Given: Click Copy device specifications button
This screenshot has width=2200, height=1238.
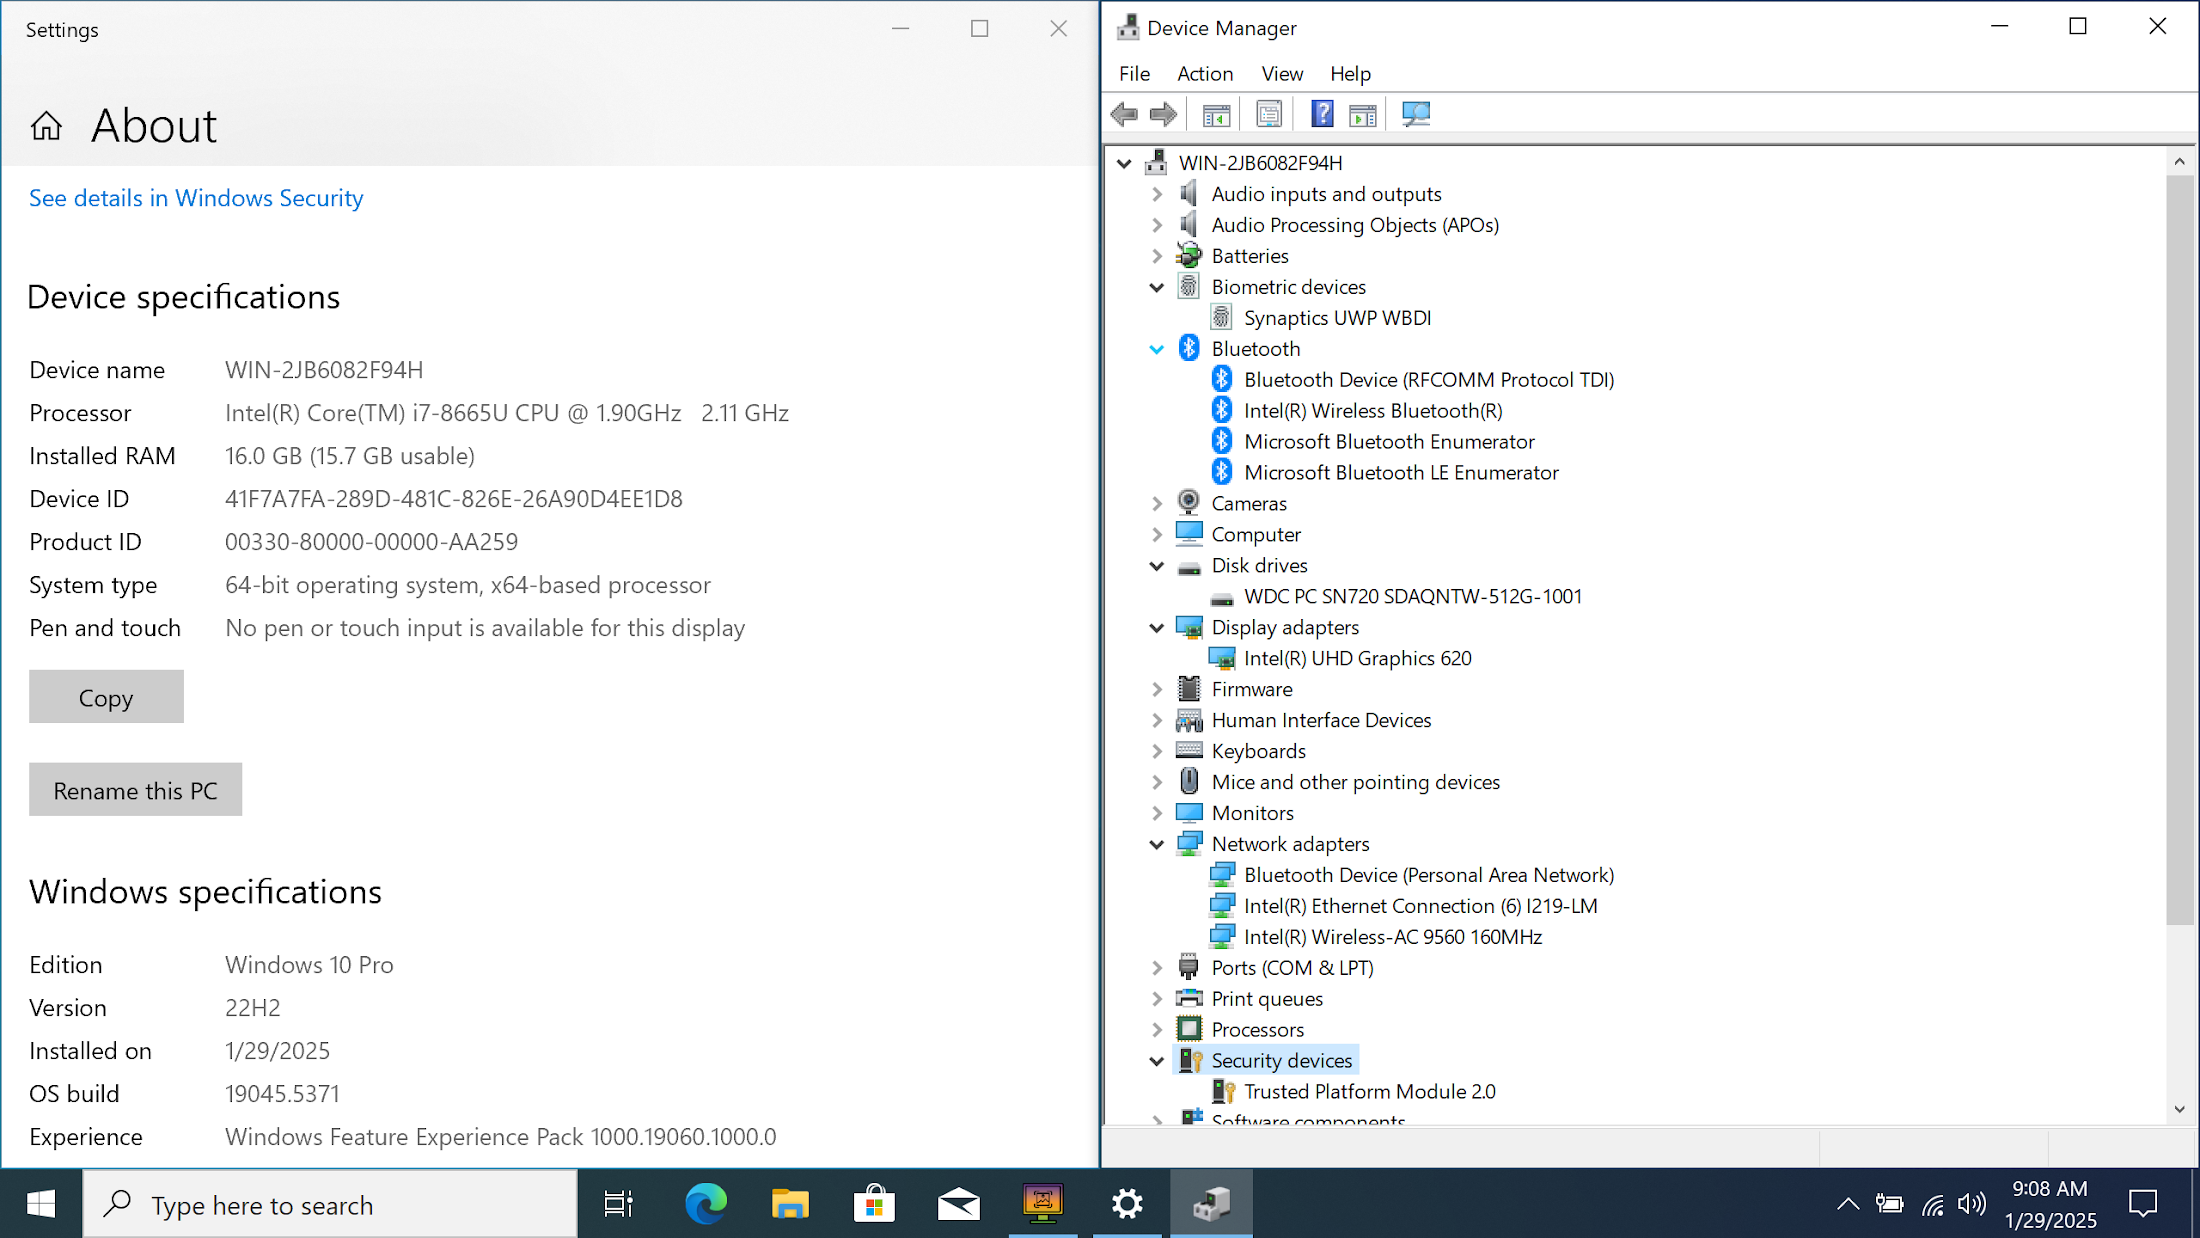Looking at the screenshot, I should (106, 697).
